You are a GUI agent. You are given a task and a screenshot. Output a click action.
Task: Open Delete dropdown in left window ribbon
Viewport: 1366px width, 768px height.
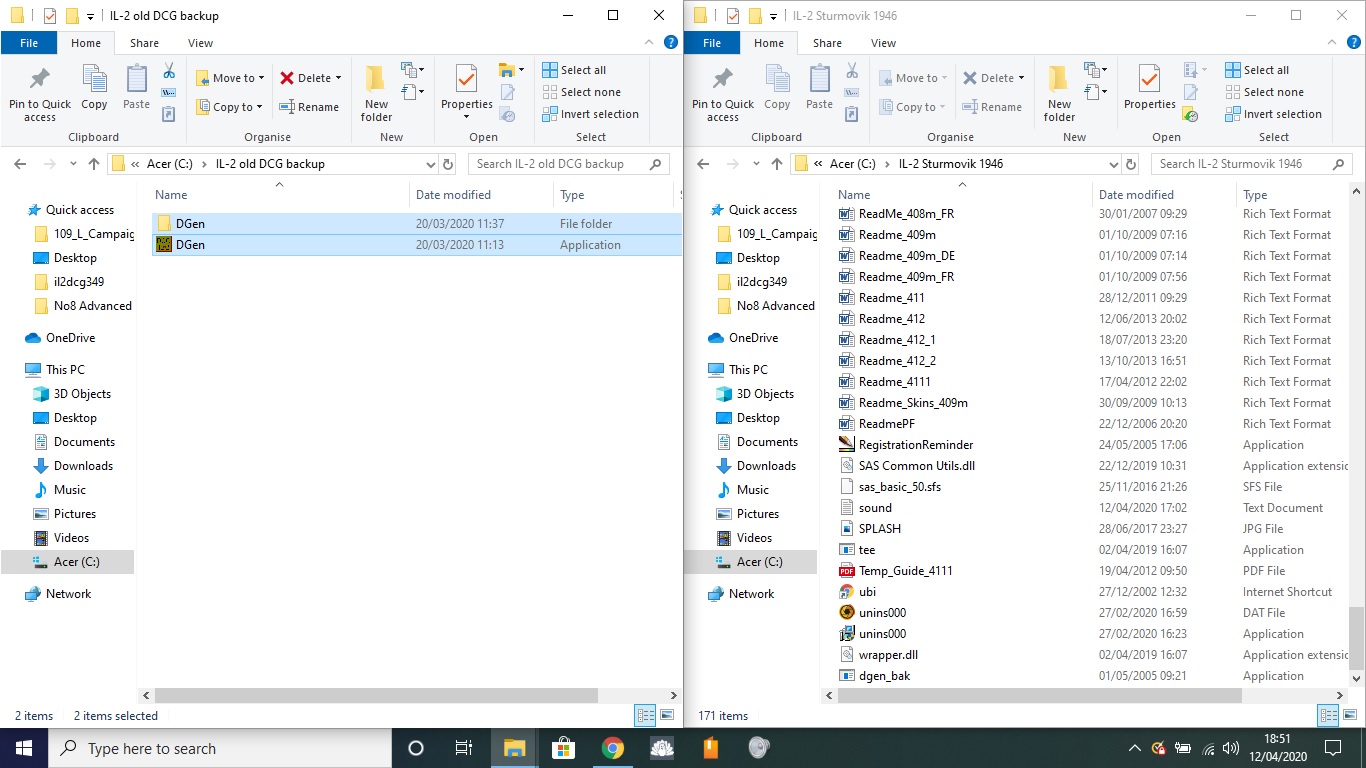click(338, 78)
